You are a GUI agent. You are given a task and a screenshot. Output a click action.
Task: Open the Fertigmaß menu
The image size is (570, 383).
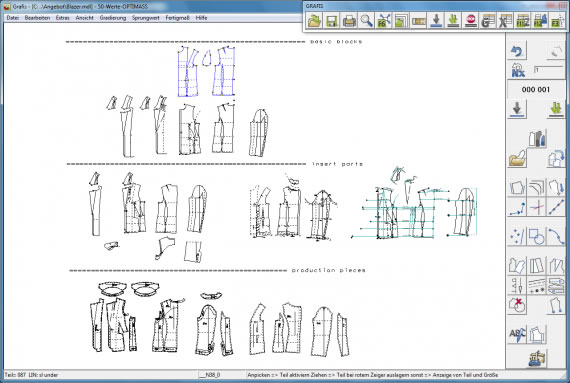[x=177, y=18]
